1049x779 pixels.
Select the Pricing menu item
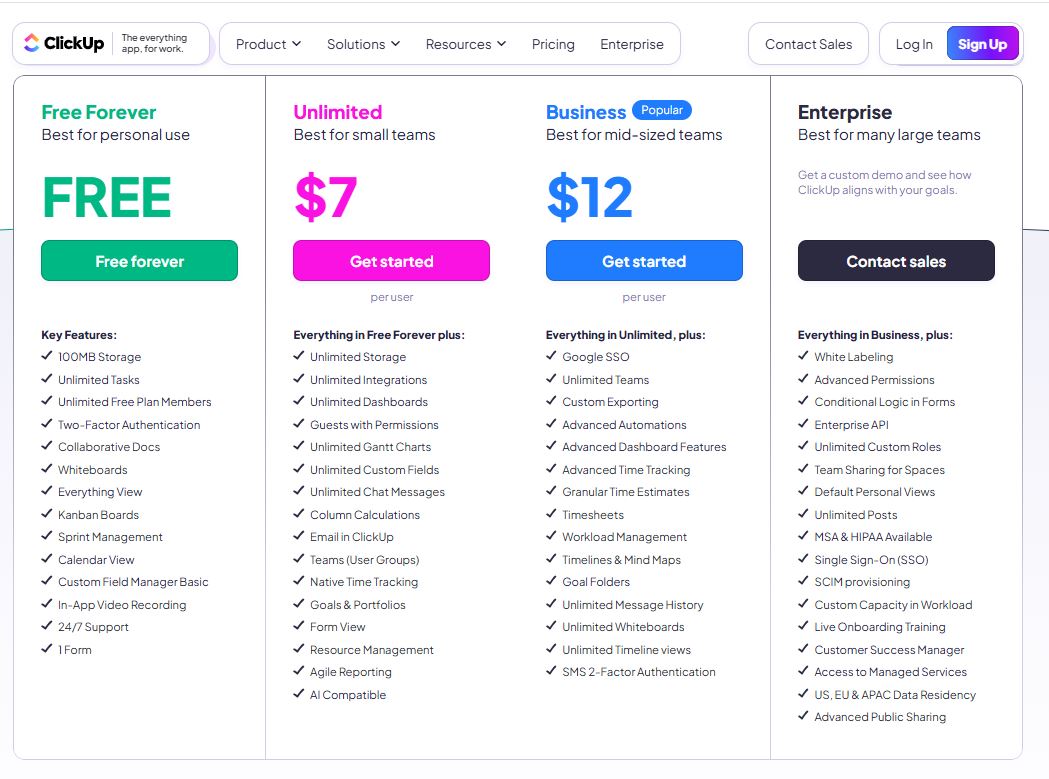[553, 44]
